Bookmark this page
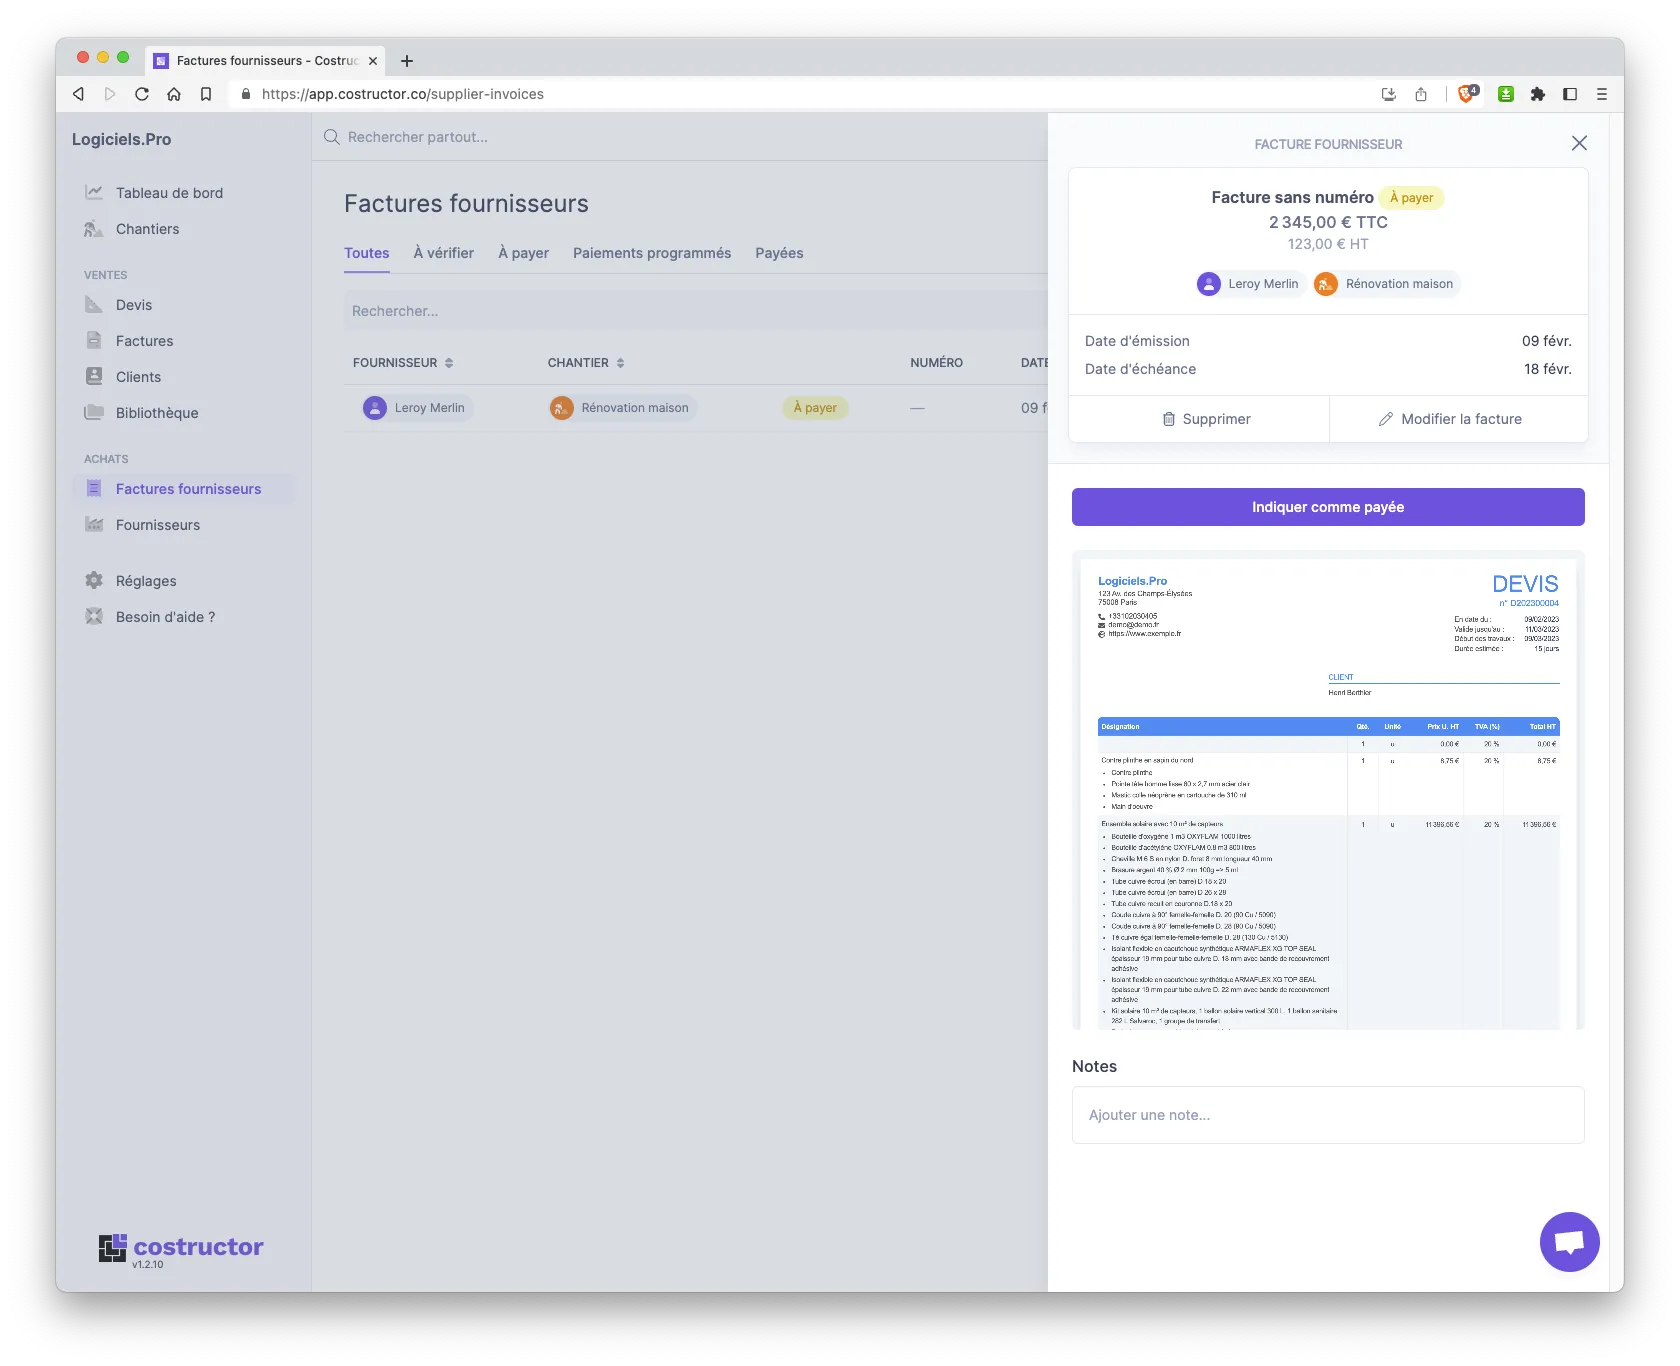1680x1366 pixels. 206,94
